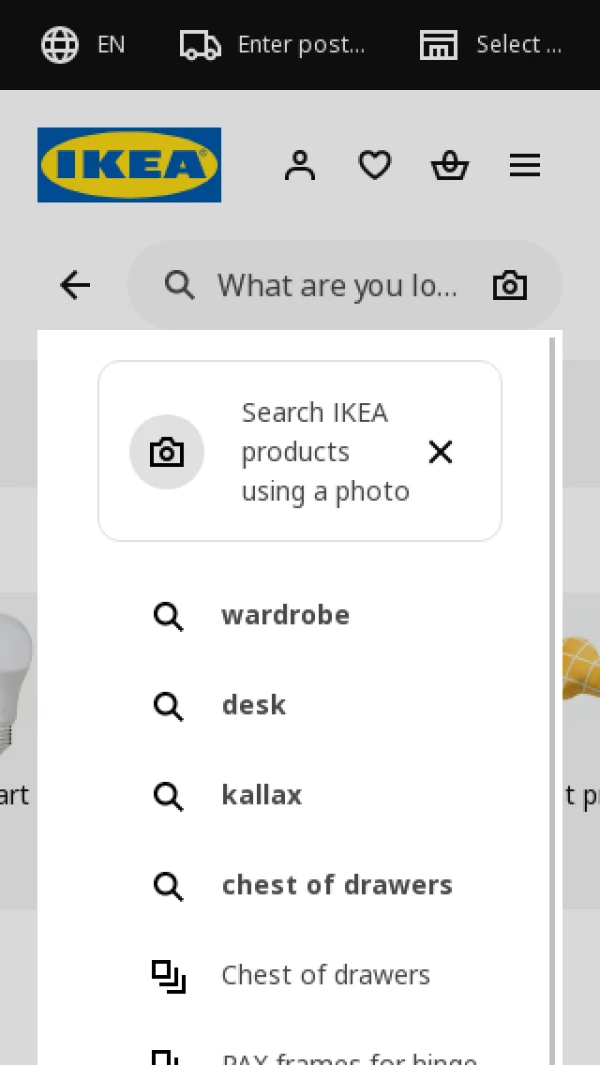Choose the wardrobe search suggestion
Screen dimensions: 600x1065
tap(285, 615)
